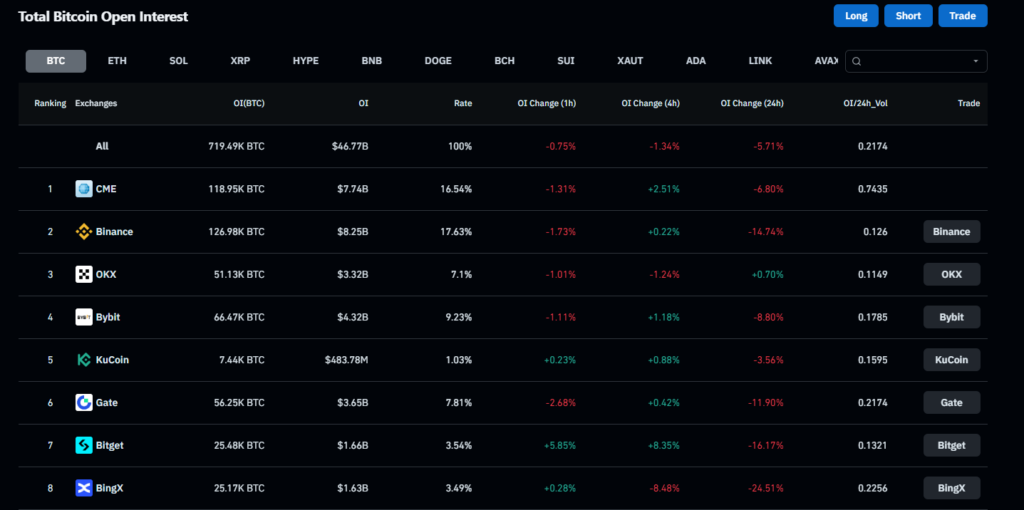Click the Bybit trade button
This screenshot has height=510, width=1024.
click(x=951, y=317)
